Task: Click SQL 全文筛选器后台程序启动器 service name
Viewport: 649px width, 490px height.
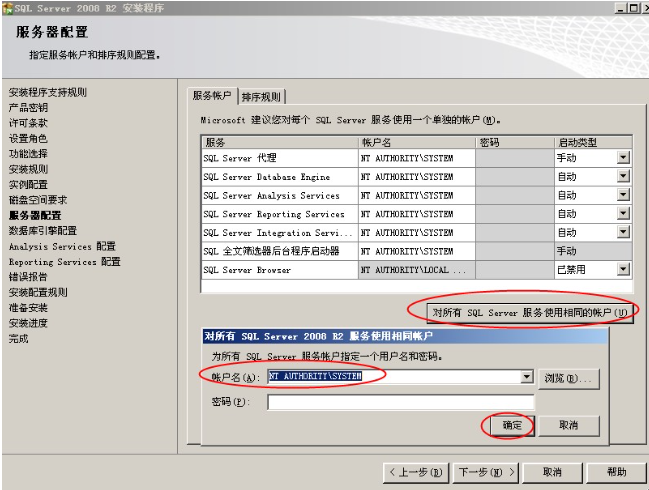Action: click(x=271, y=251)
